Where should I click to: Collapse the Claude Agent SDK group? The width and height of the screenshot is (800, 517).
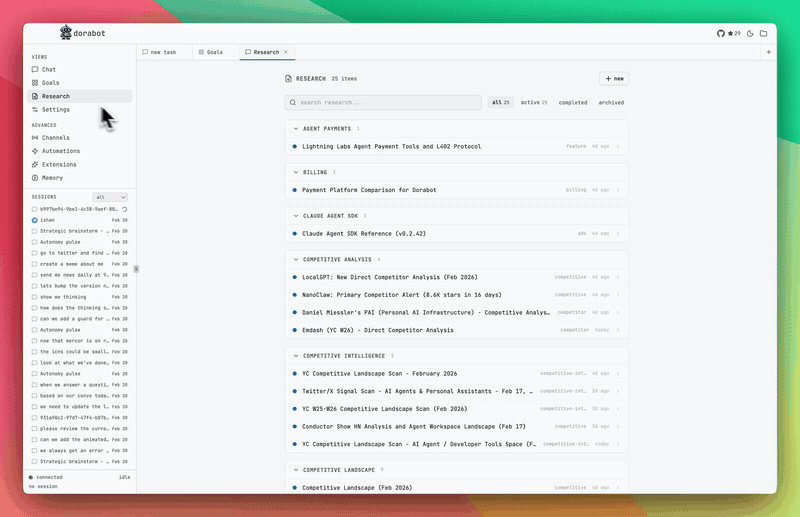(296, 216)
